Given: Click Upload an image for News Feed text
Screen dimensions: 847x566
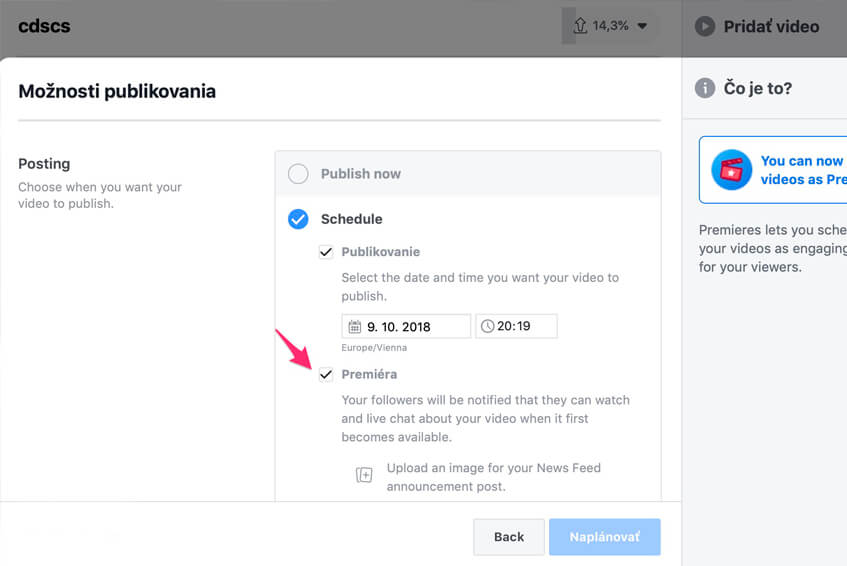Looking at the screenshot, I should (493, 477).
